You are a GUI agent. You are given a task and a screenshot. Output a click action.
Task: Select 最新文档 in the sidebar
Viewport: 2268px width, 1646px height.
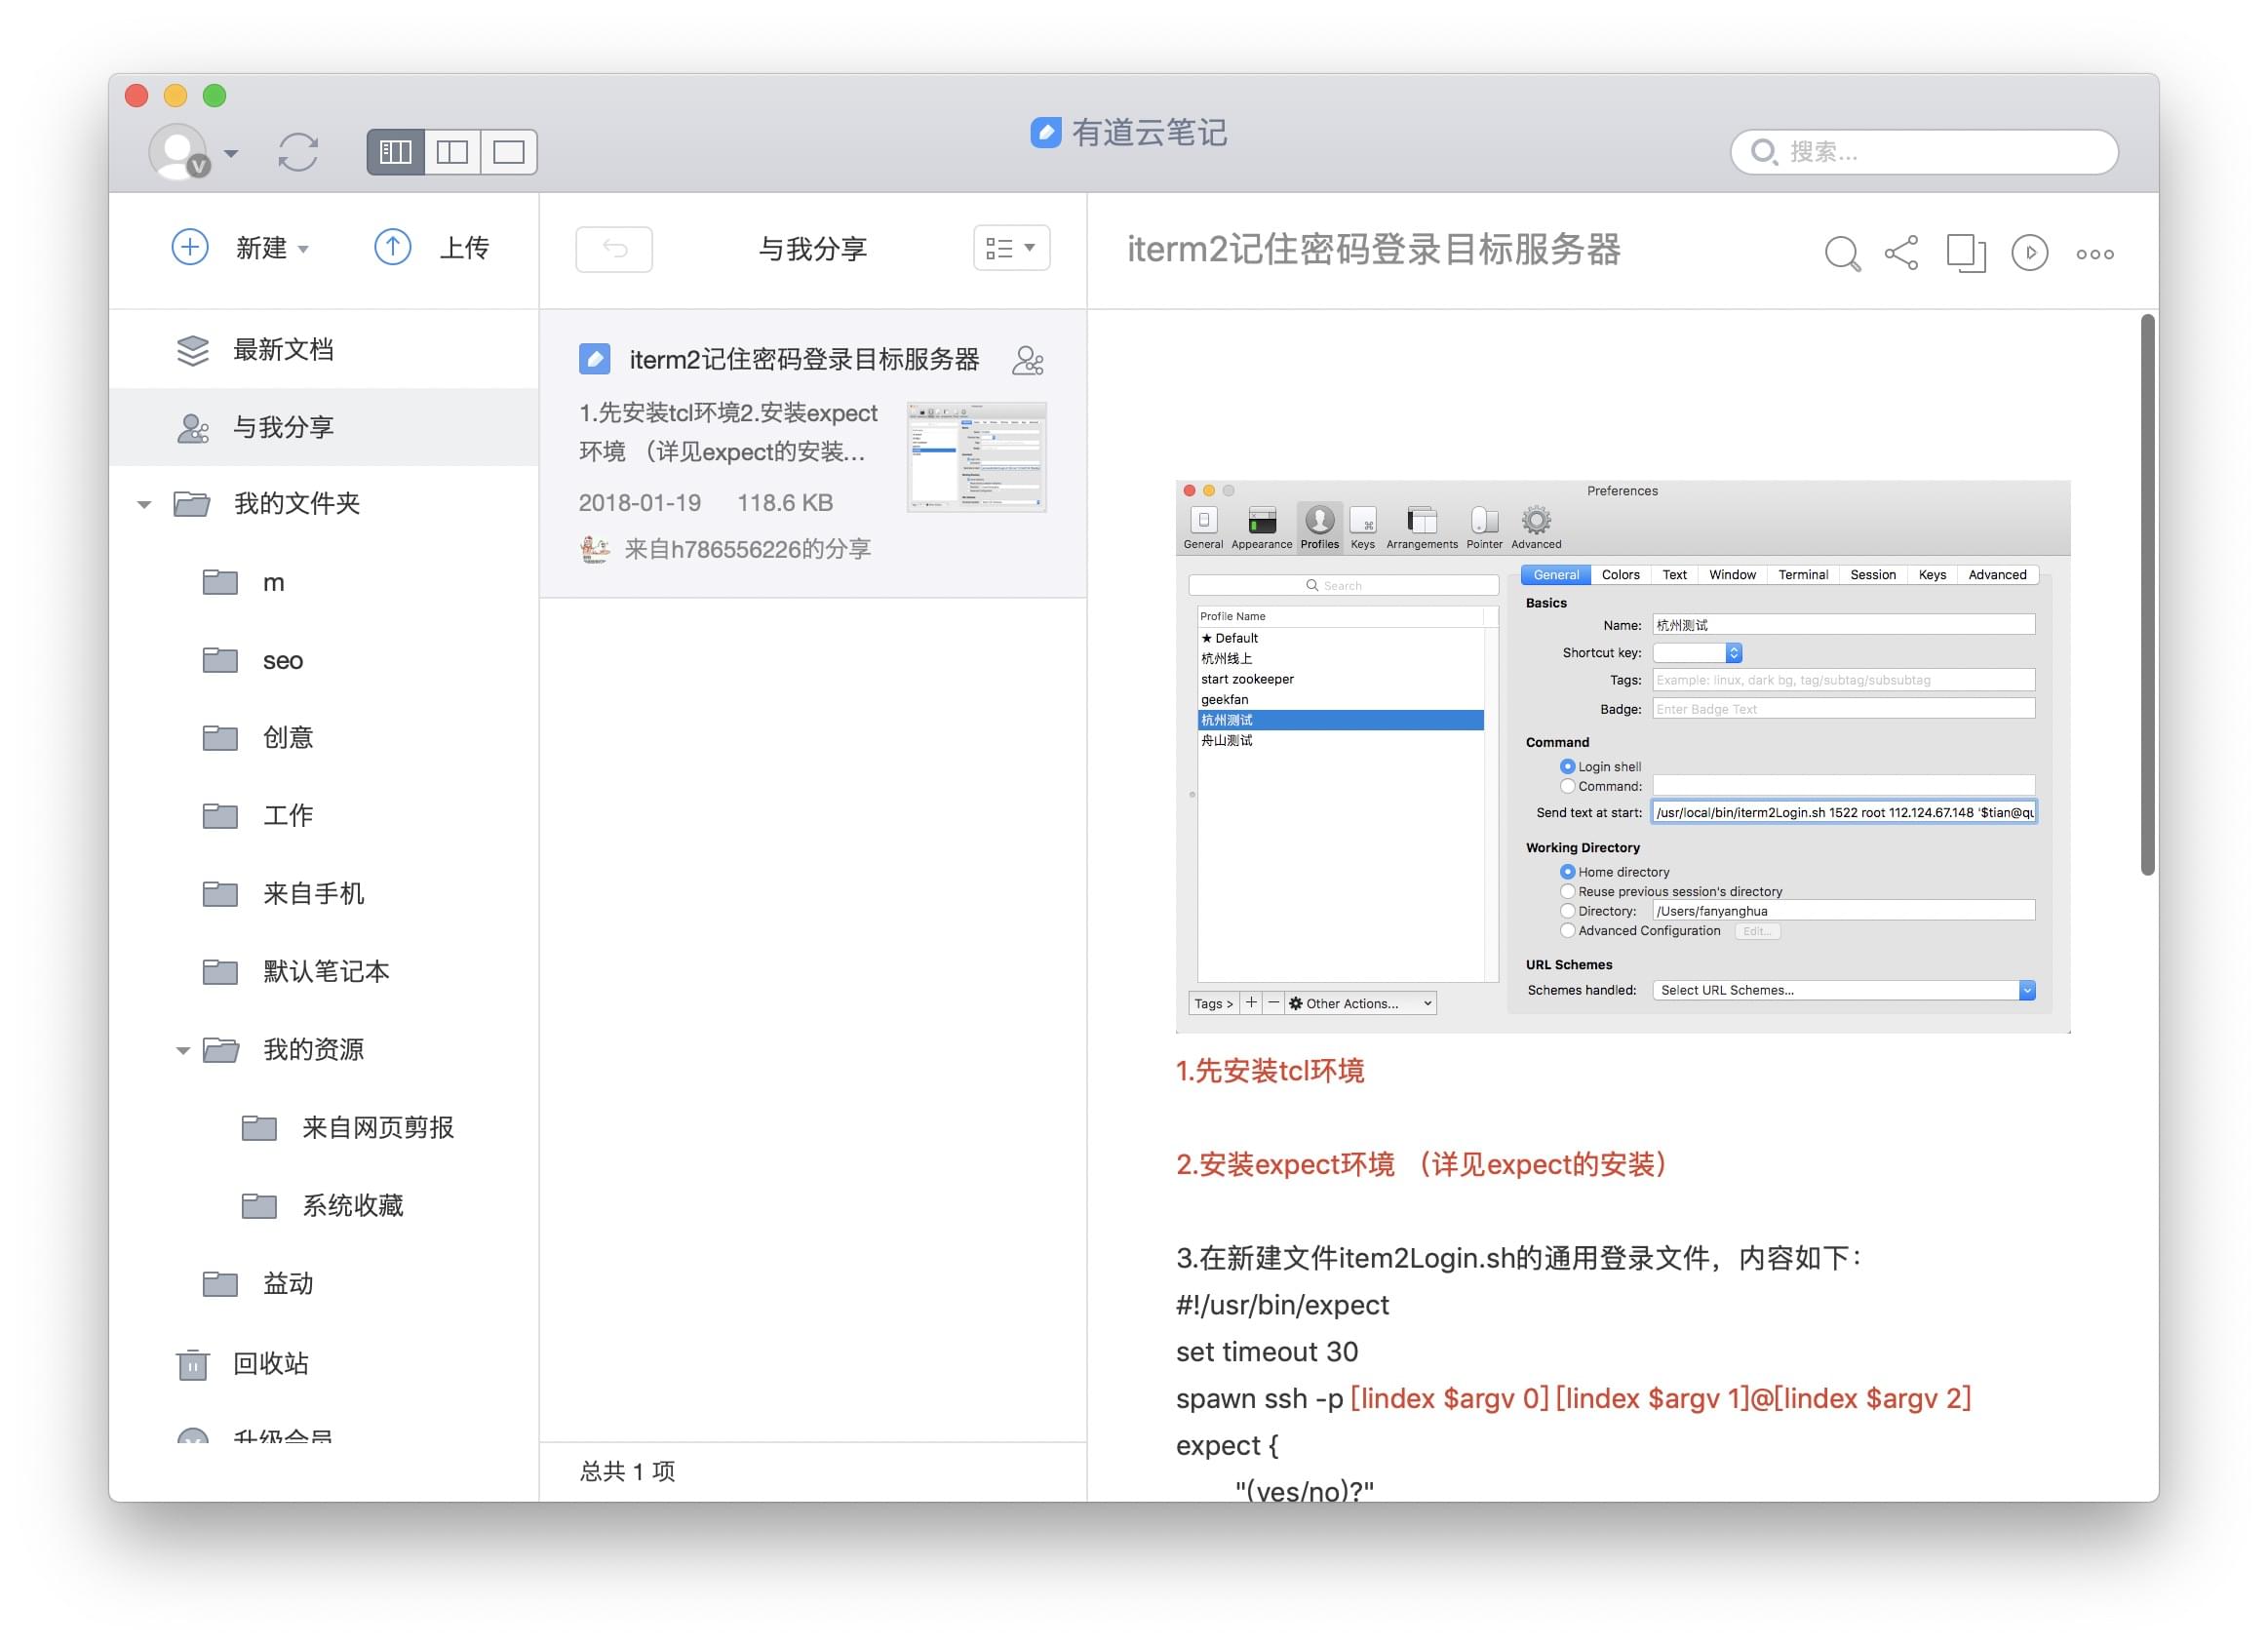[283, 350]
